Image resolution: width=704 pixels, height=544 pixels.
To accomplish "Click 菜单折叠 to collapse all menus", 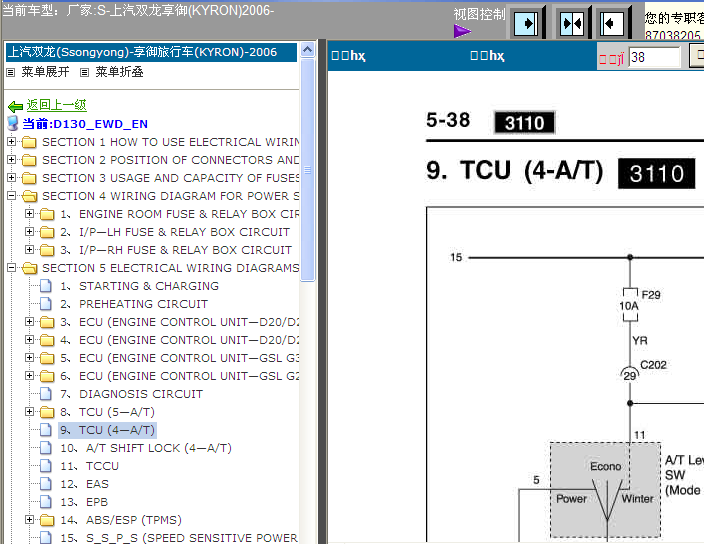I will pos(119,72).
